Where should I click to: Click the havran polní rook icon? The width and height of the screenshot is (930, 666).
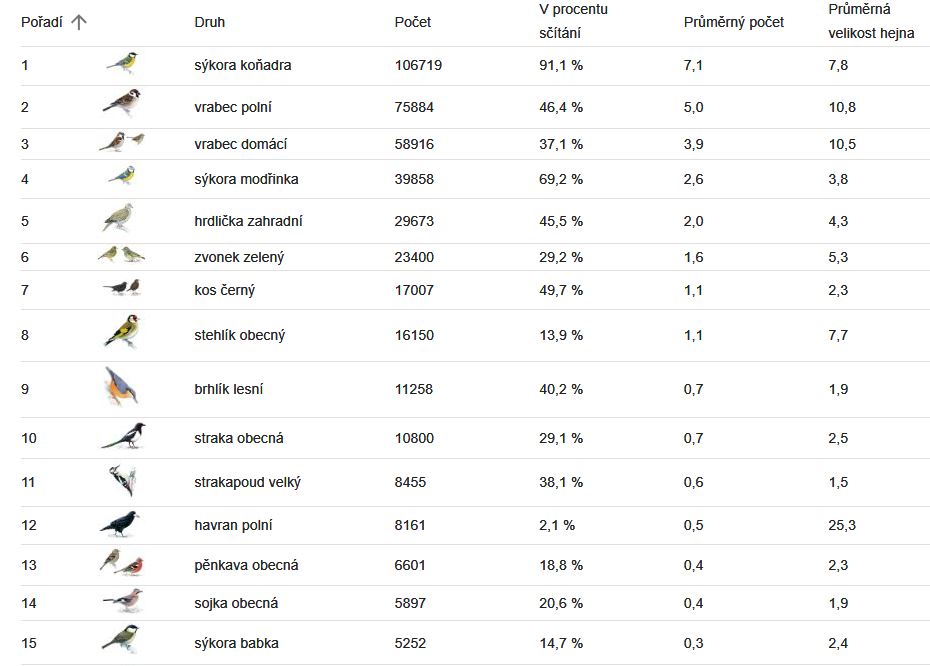[x=119, y=524]
